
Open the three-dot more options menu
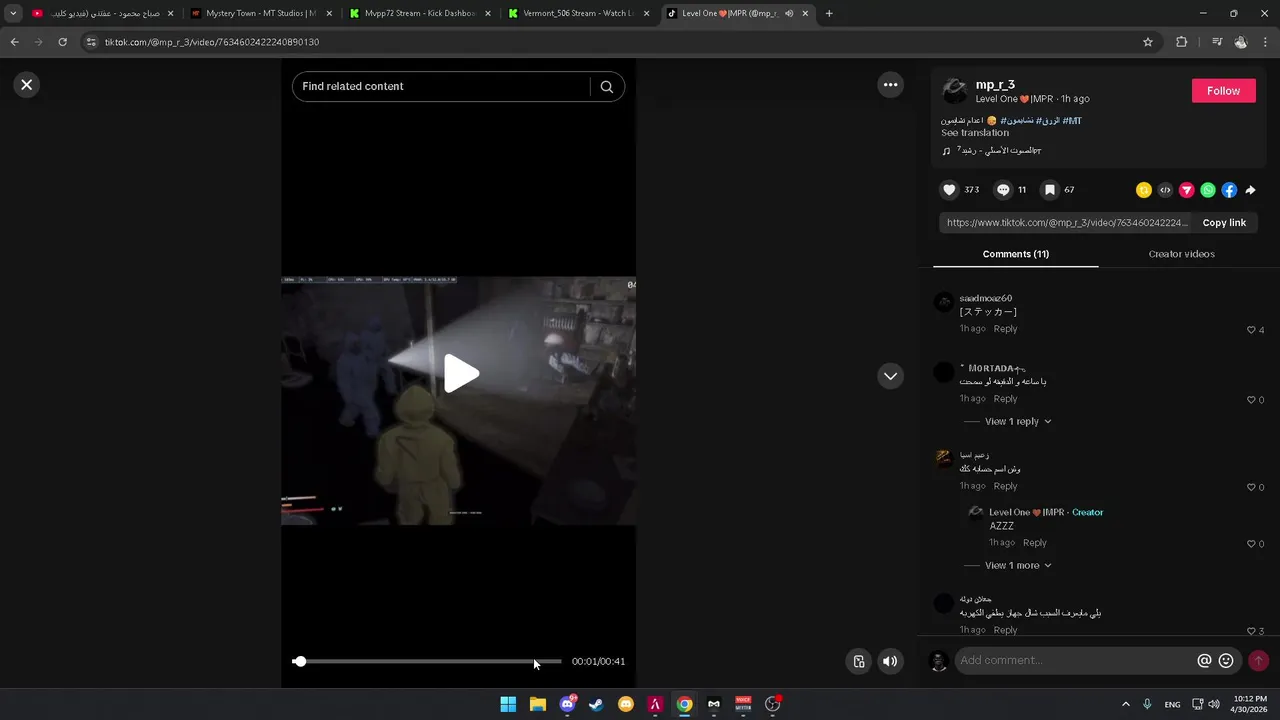click(x=890, y=85)
